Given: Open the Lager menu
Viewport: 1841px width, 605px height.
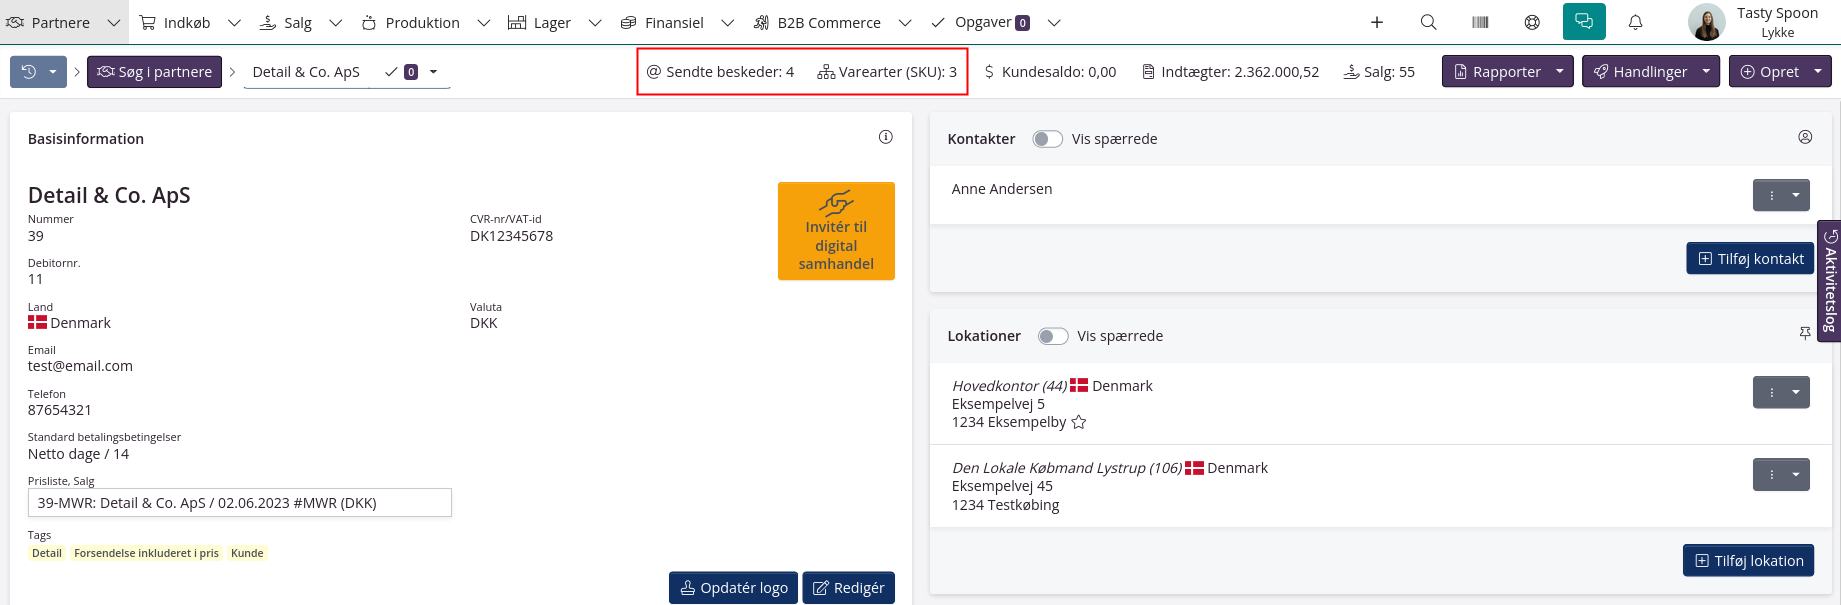Looking at the screenshot, I should [x=540, y=22].
